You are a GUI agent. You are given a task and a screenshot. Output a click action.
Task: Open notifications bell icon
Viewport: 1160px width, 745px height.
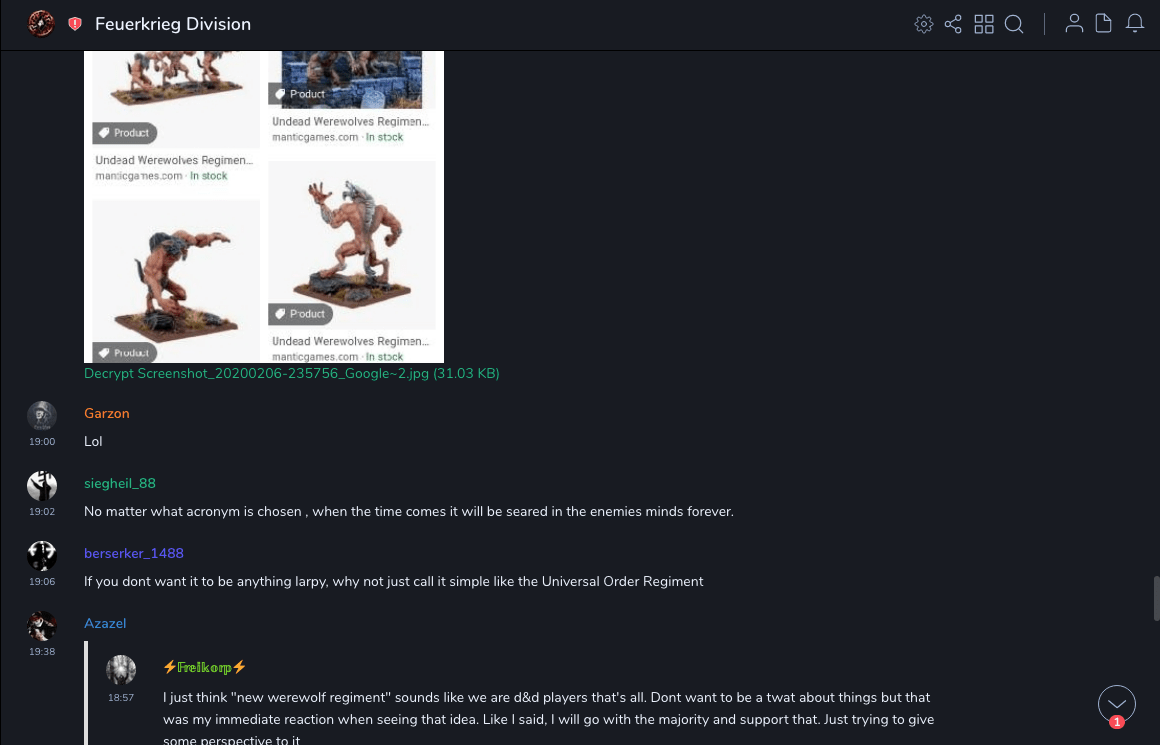(1135, 24)
